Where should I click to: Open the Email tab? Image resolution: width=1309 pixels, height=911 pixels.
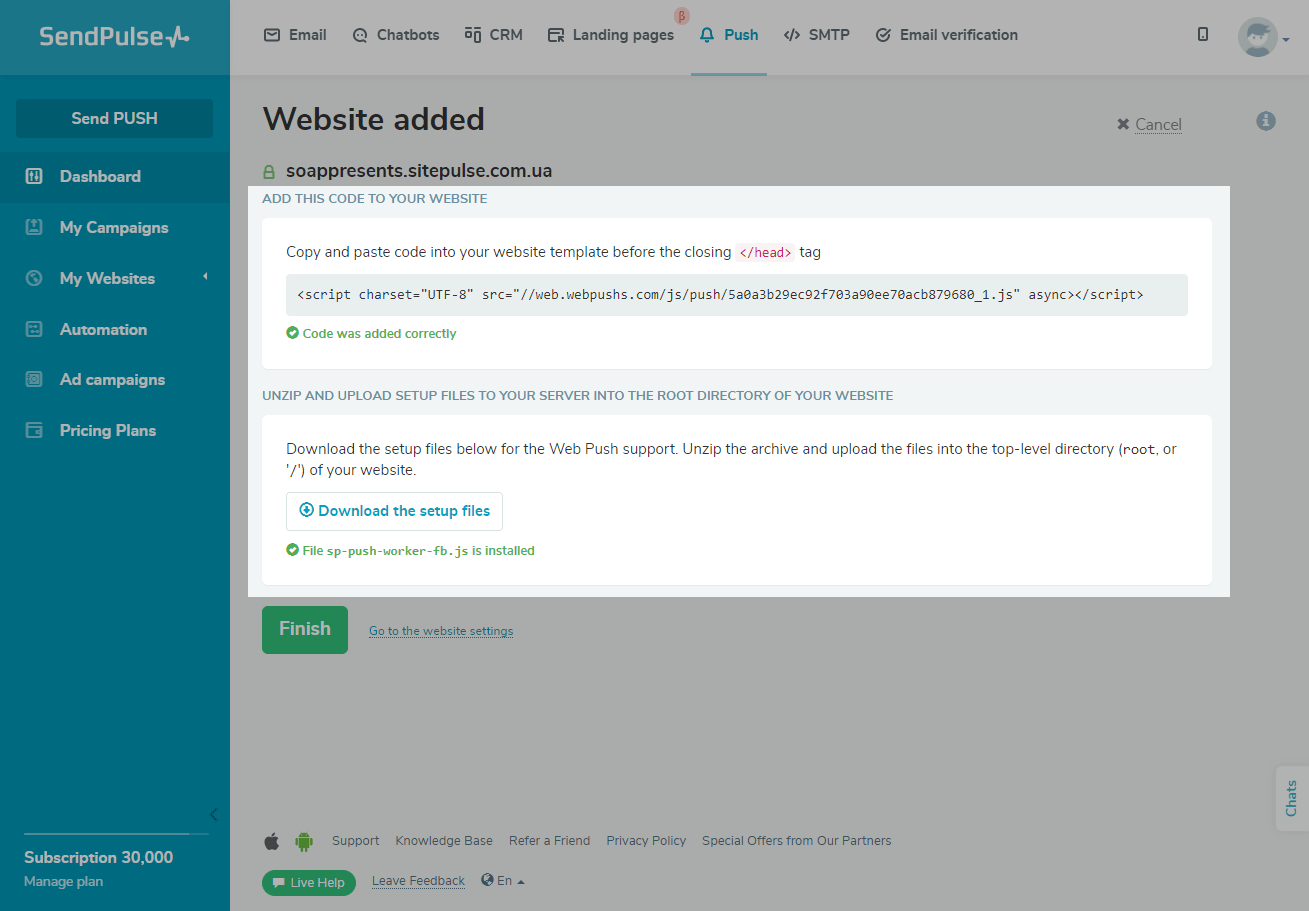[x=295, y=35]
